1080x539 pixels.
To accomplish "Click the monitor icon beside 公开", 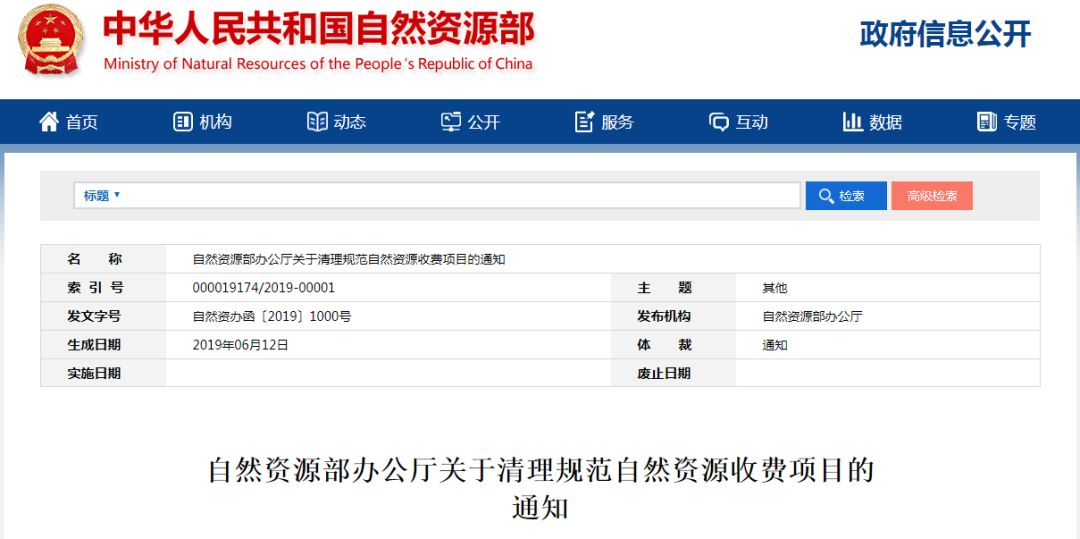I will [450, 122].
